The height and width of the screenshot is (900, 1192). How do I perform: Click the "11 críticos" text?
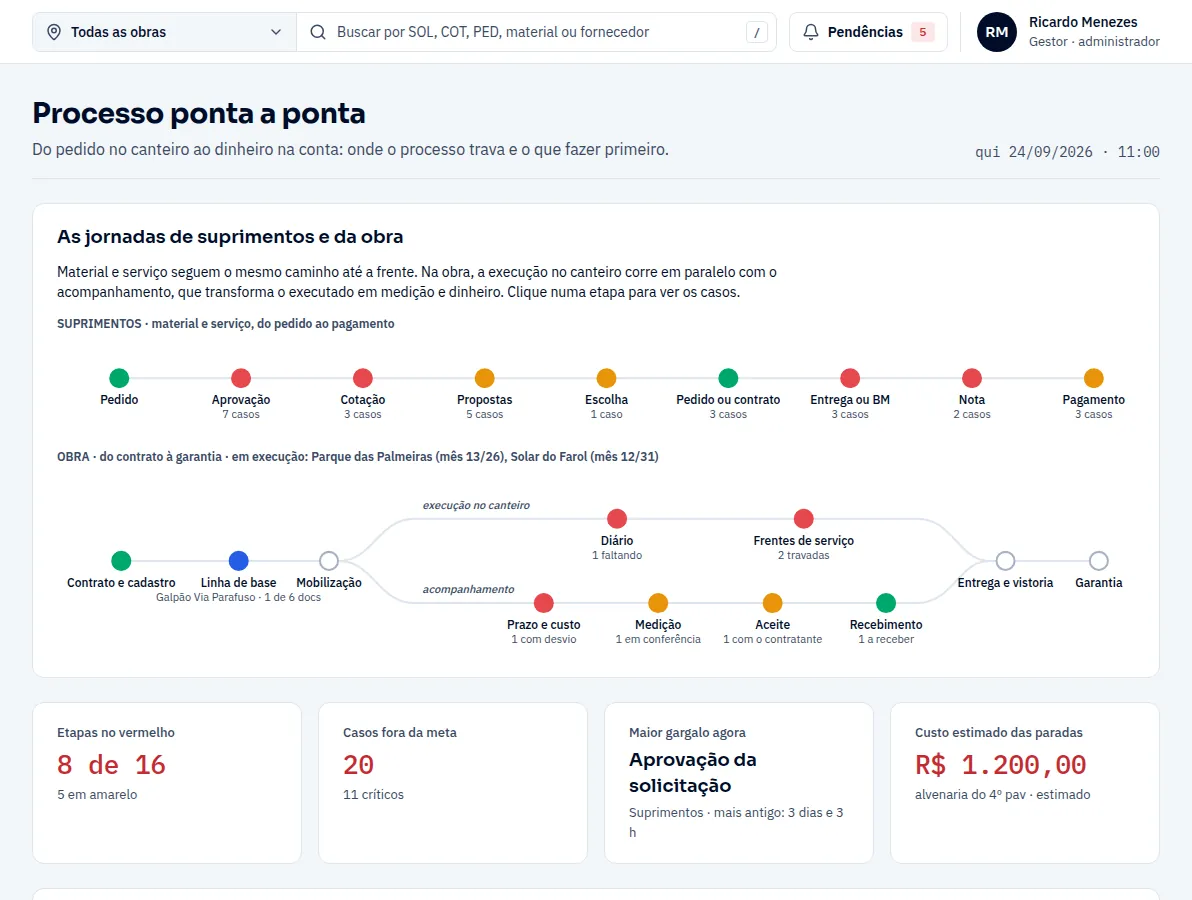click(373, 794)
